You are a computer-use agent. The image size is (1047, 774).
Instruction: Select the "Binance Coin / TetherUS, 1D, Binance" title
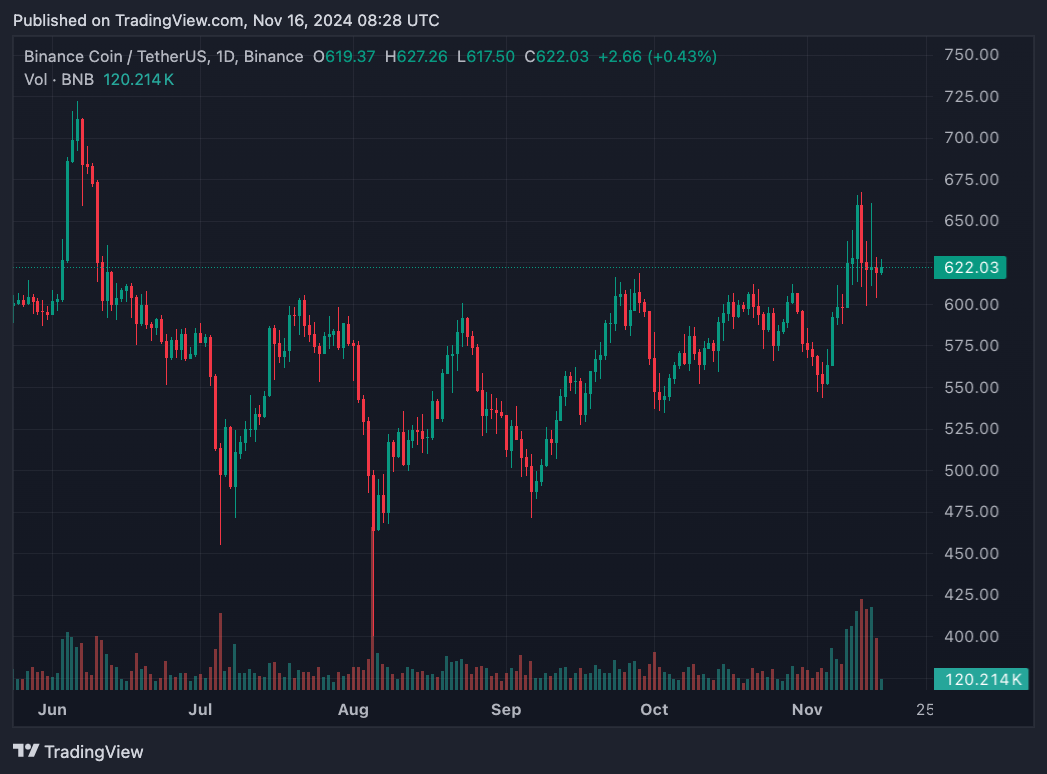pos(164,57)
